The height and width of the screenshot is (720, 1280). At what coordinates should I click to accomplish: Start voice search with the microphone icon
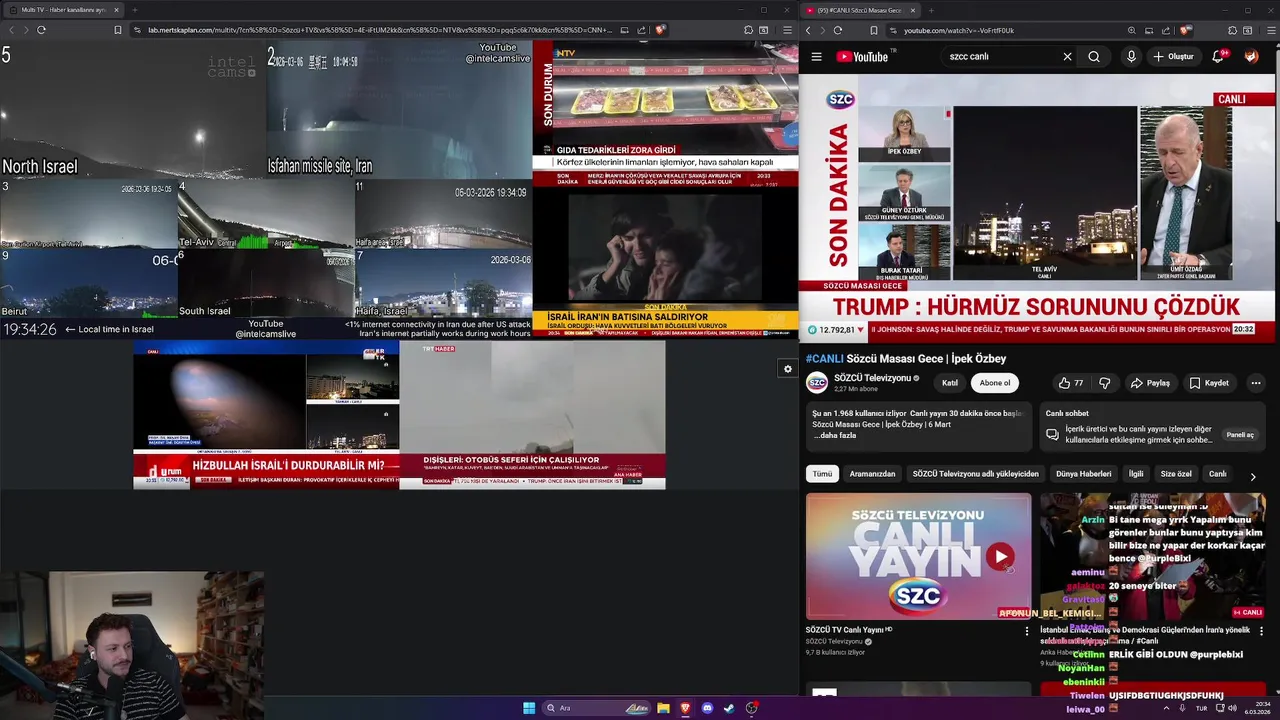1131,57
